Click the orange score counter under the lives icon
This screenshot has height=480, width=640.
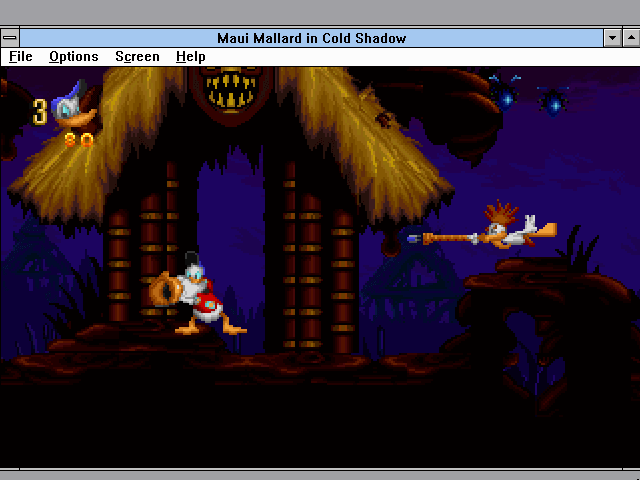[79, 141]
